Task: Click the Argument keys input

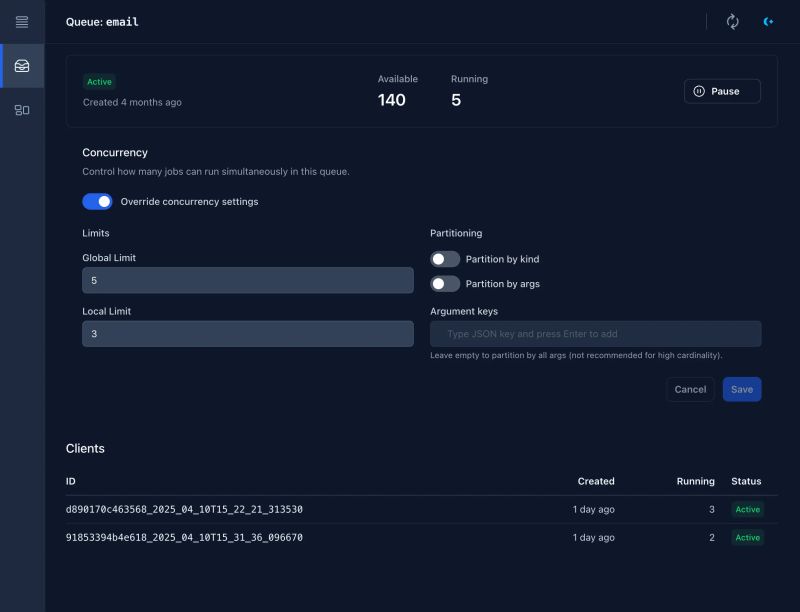Action: (x=595, y=334)
